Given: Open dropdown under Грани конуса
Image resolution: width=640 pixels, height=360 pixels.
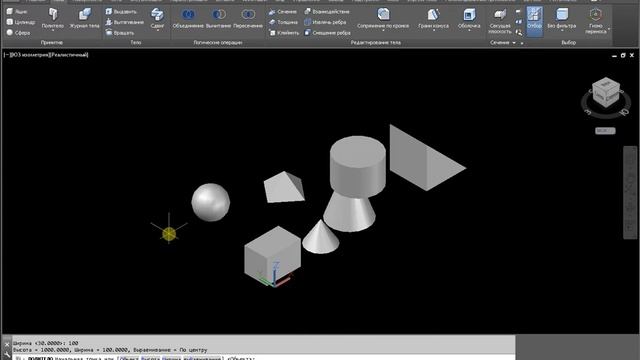Looking at the screenshot, I should (433, 31).
